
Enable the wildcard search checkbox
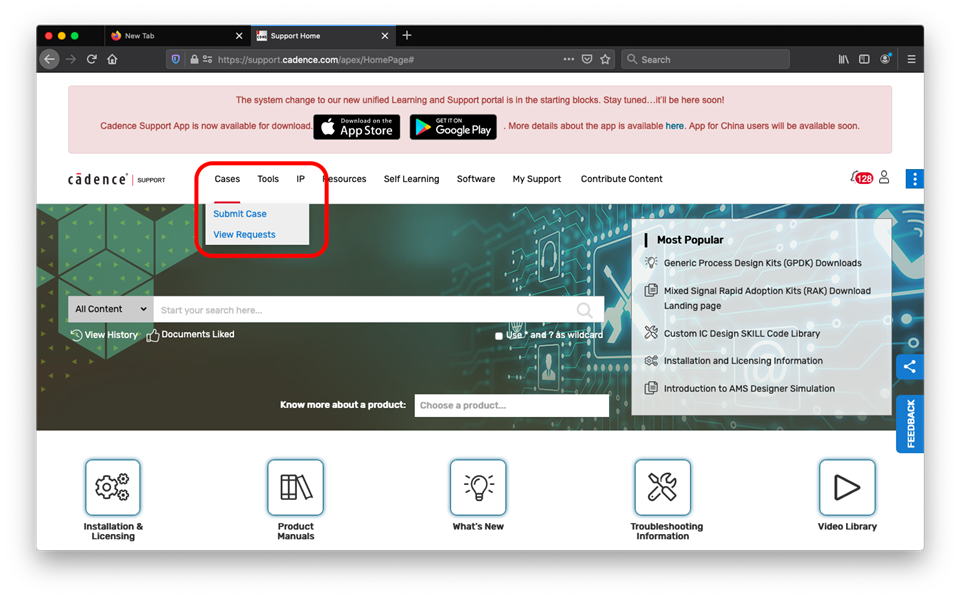499,336
